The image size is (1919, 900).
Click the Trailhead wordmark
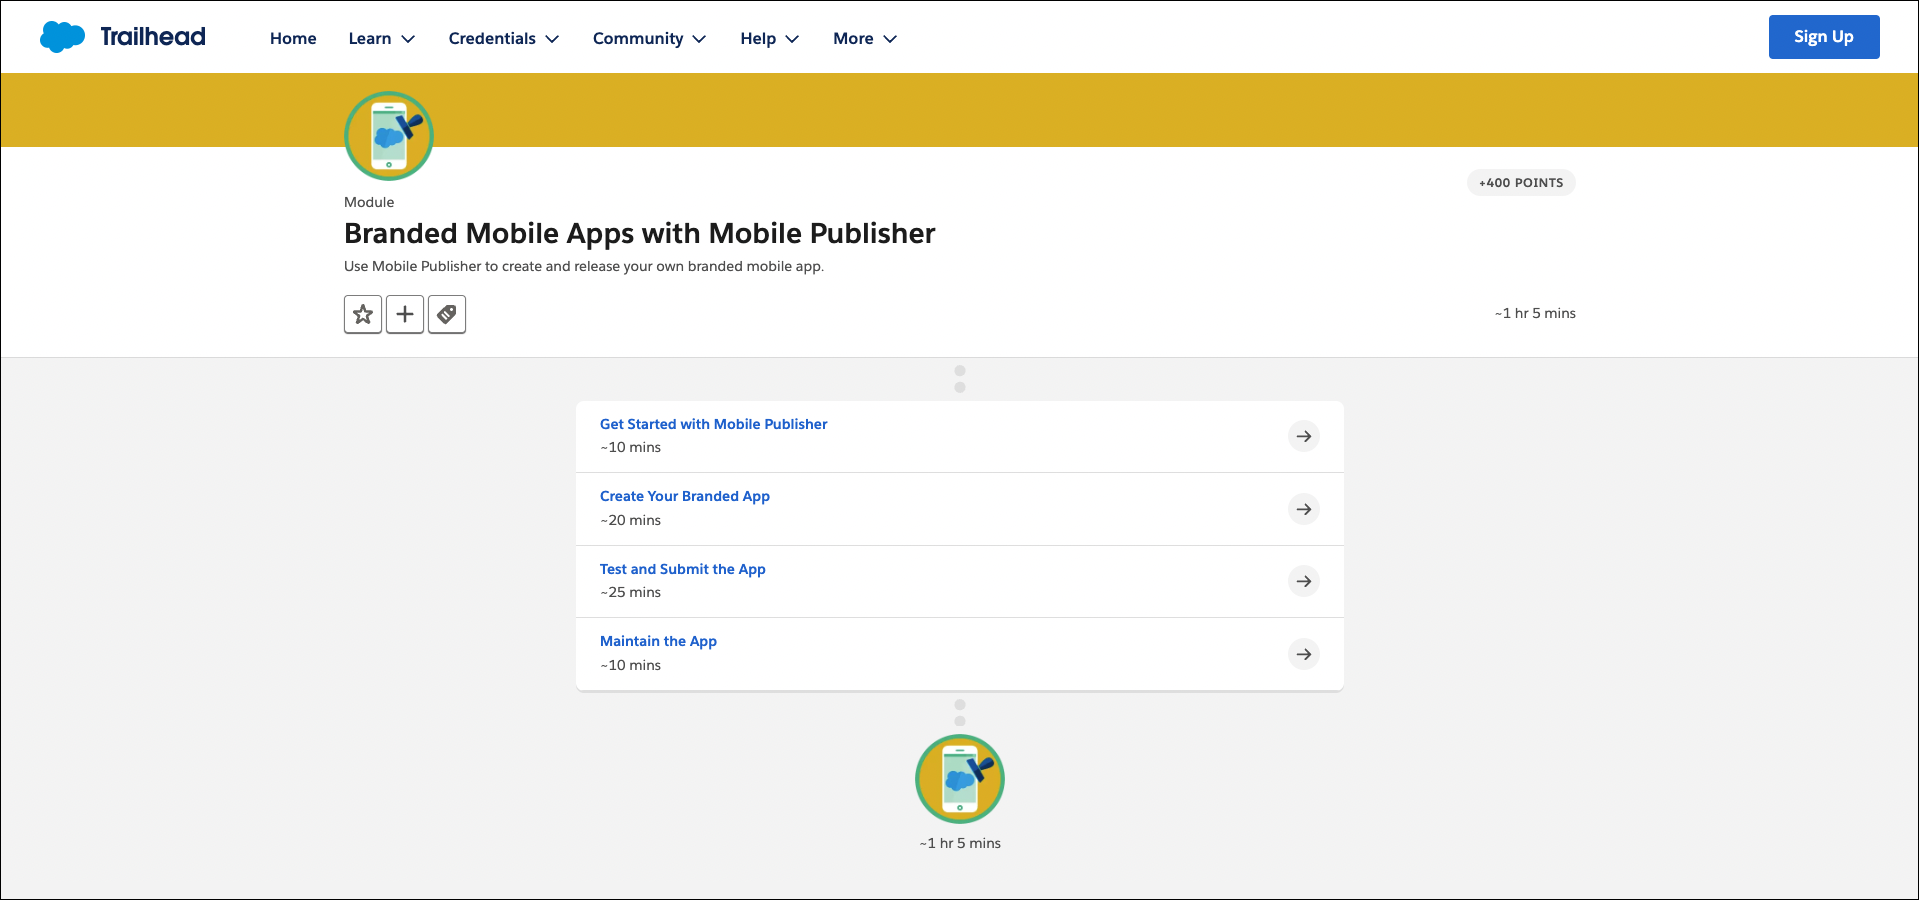[x=153, y=37]
